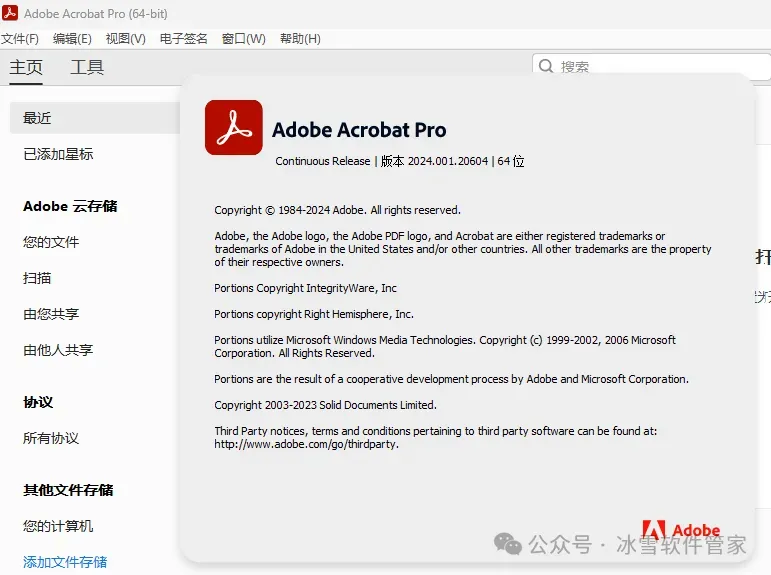
Task: Click Copyright 2003-2023 Solid Documents line
Action: point(326,405)
